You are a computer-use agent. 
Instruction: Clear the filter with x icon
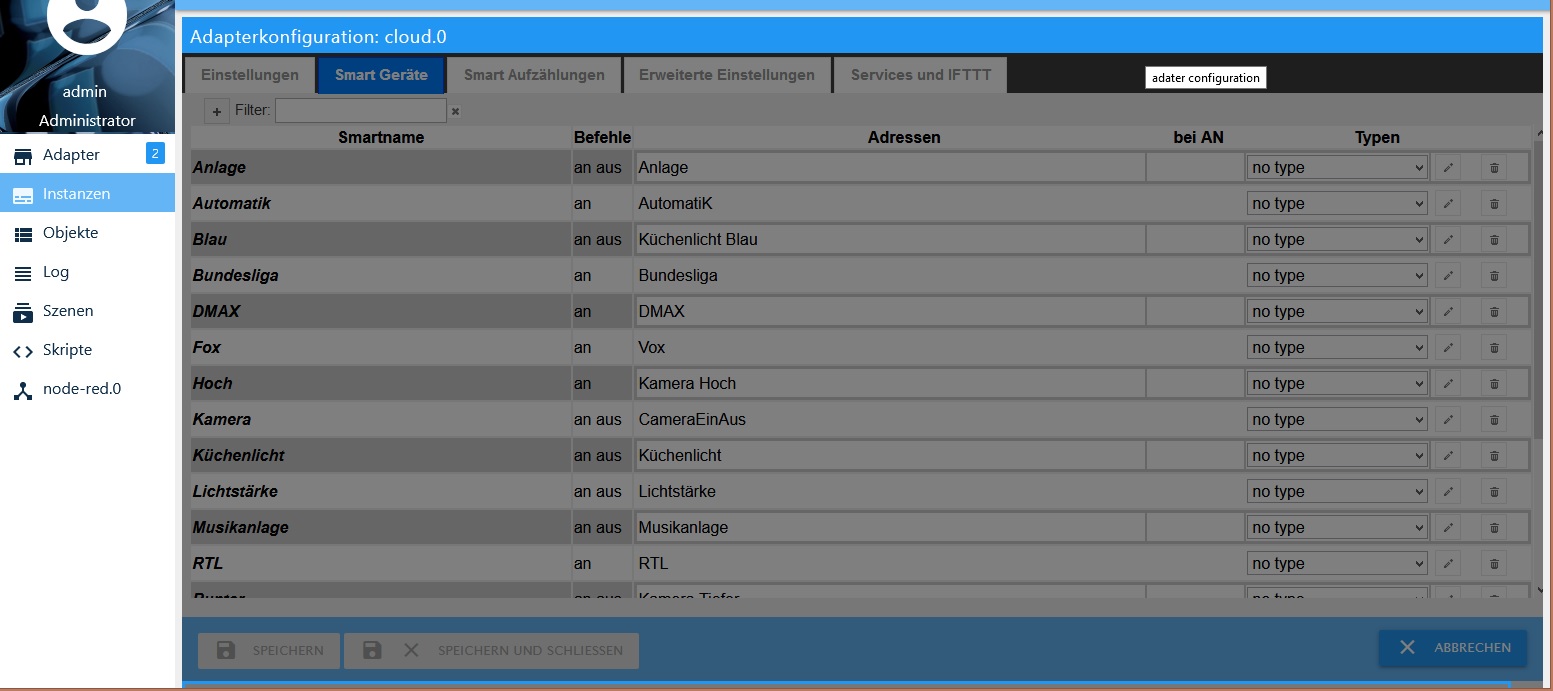coord(455,111)
